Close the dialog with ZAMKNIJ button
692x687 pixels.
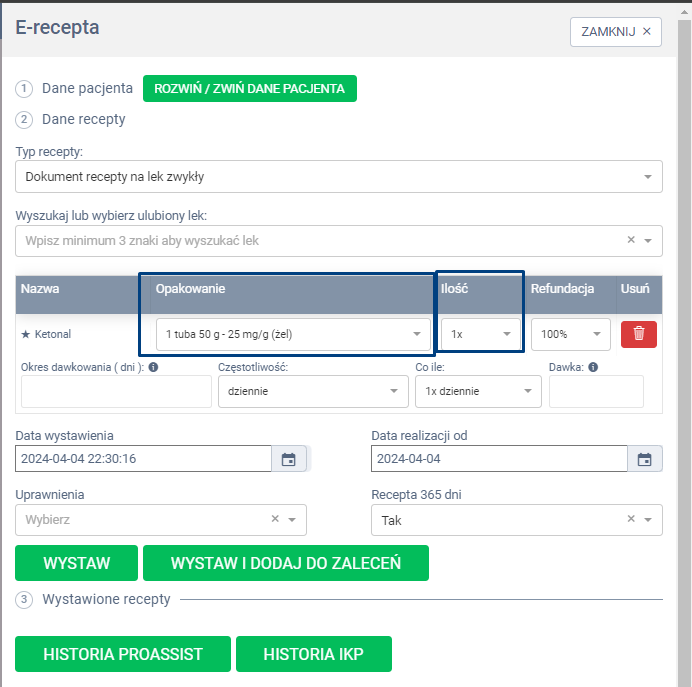(x=615, y=31)
